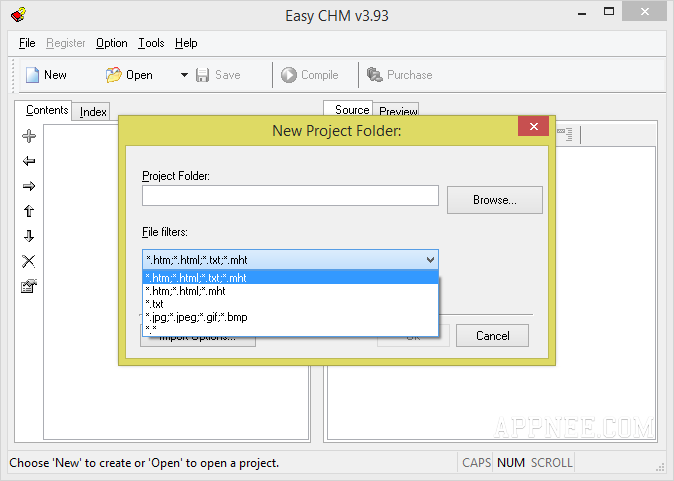Select filter *.htm;*.html;*.mht option
The width and height of the screenshot is (674, 481).
(290, 291)
